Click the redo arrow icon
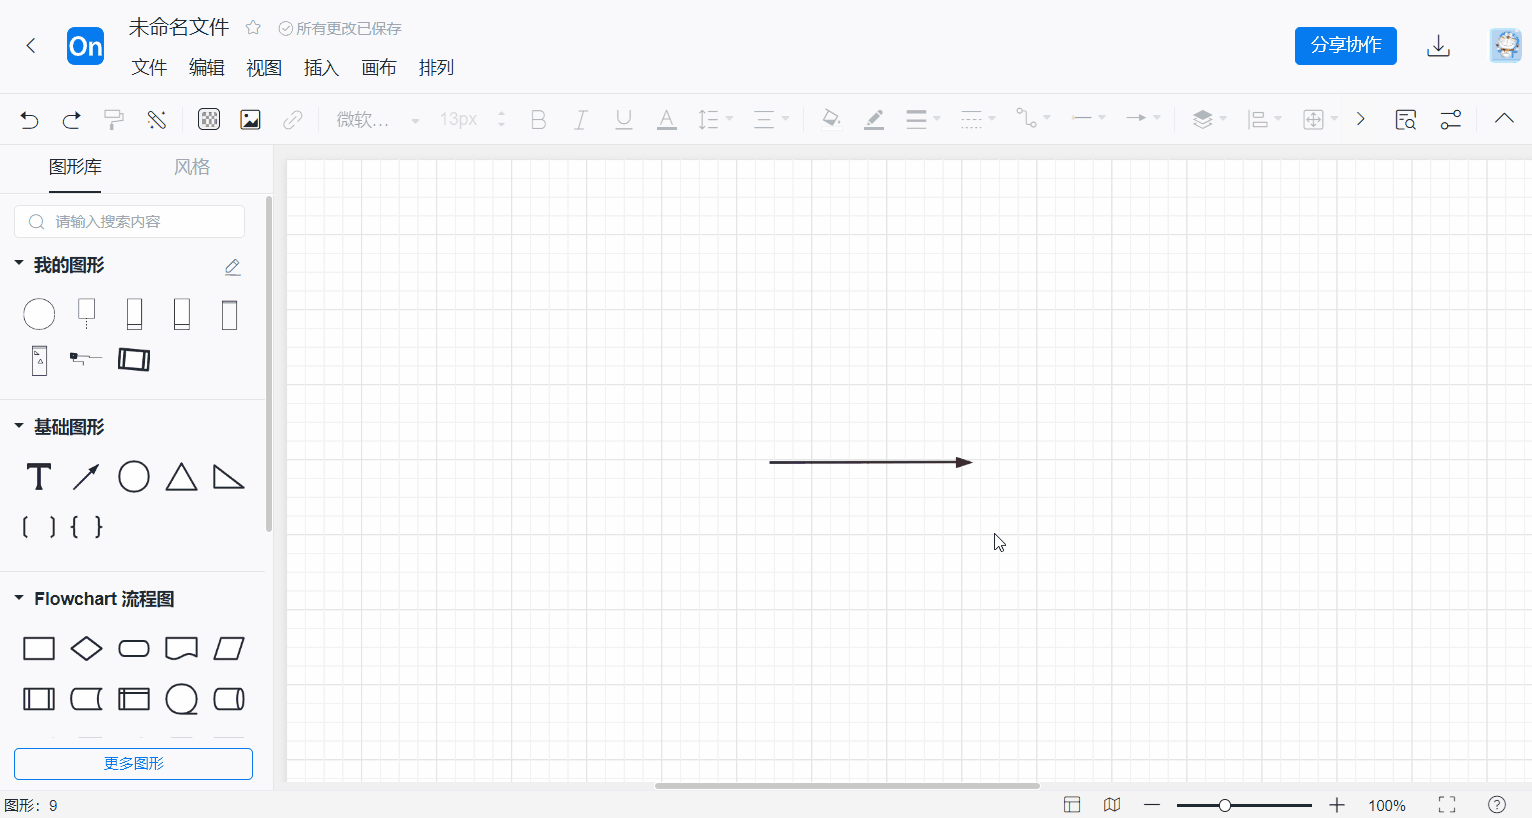 coord(71,120)
